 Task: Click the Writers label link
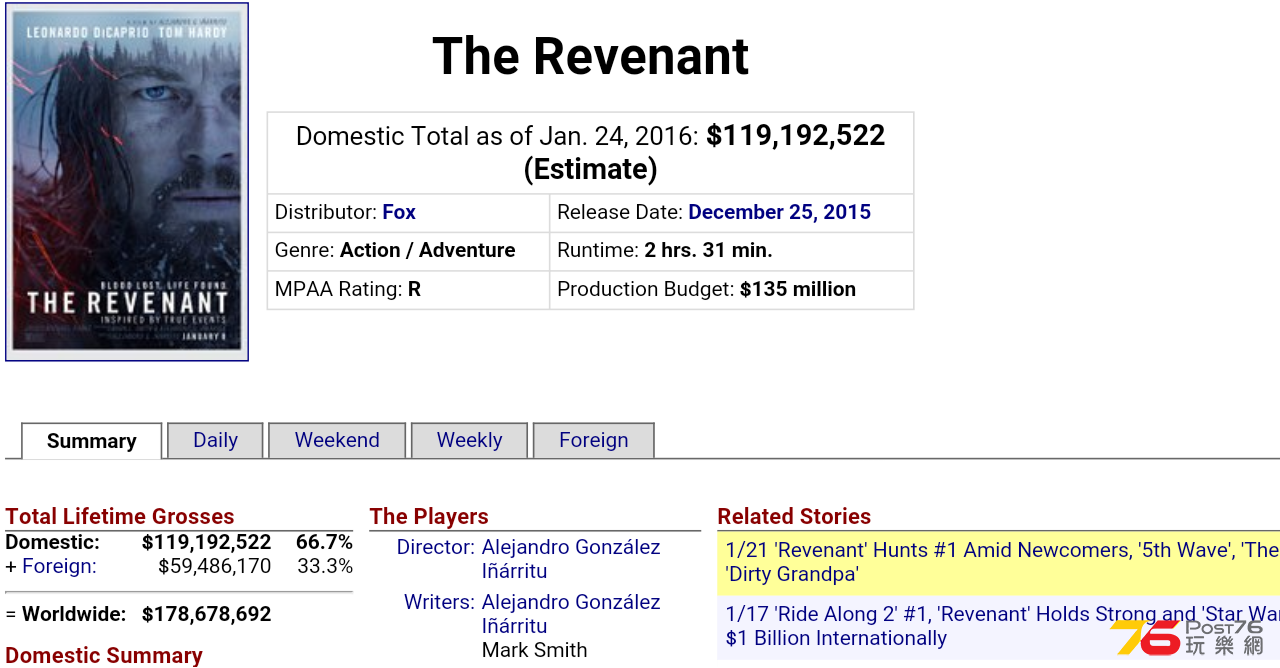tap(439, 602)
